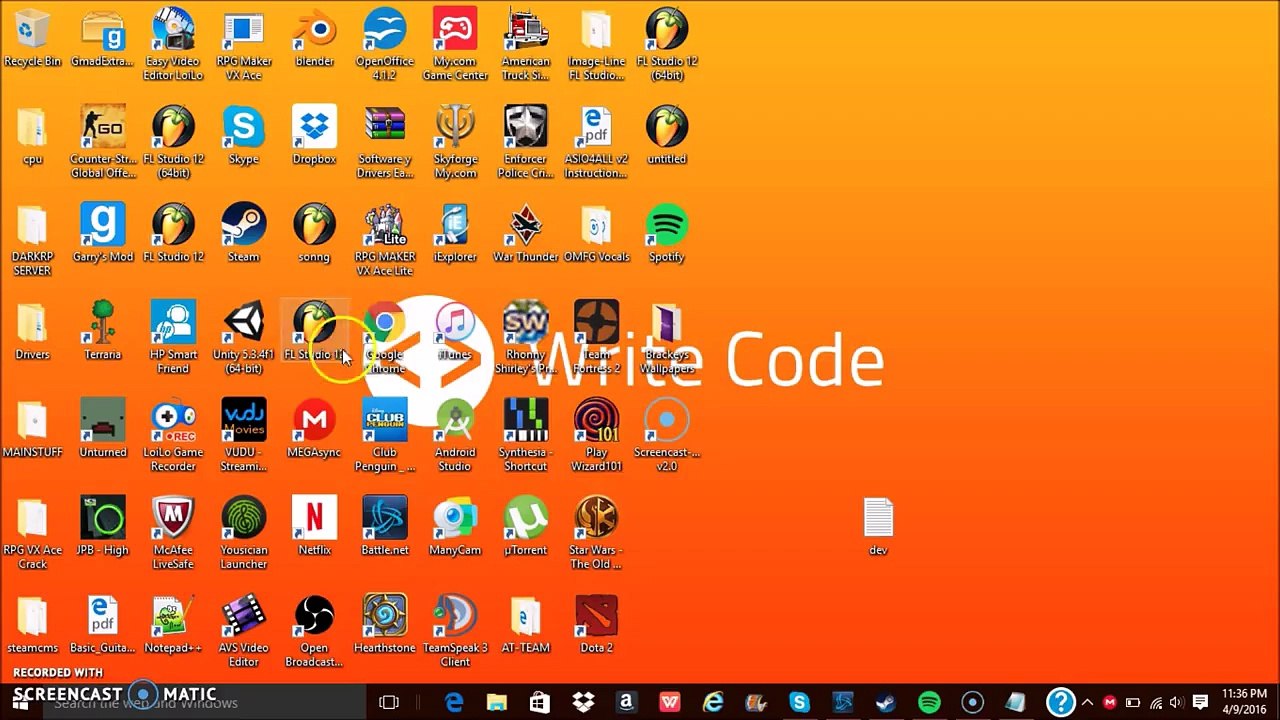Launch iTunes from the desktop
This screenshot has height=720, width=1280.
click(455, 331)
